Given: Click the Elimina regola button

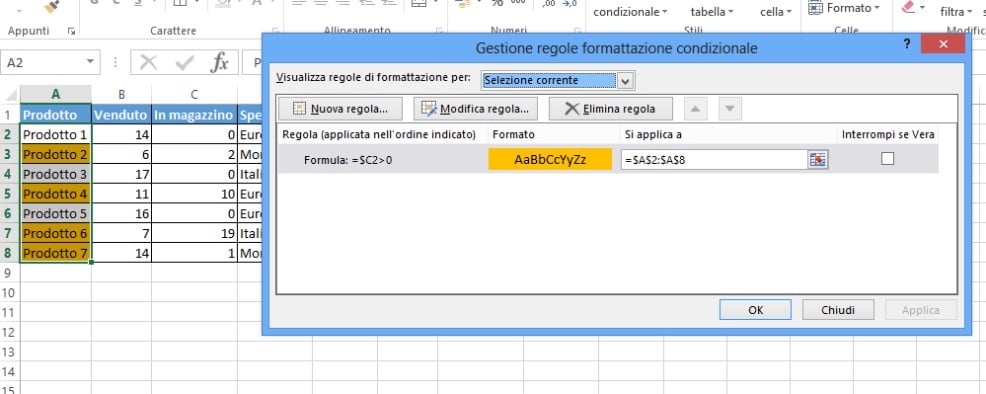Looking at the screenshot, I should tap(611, 109).
